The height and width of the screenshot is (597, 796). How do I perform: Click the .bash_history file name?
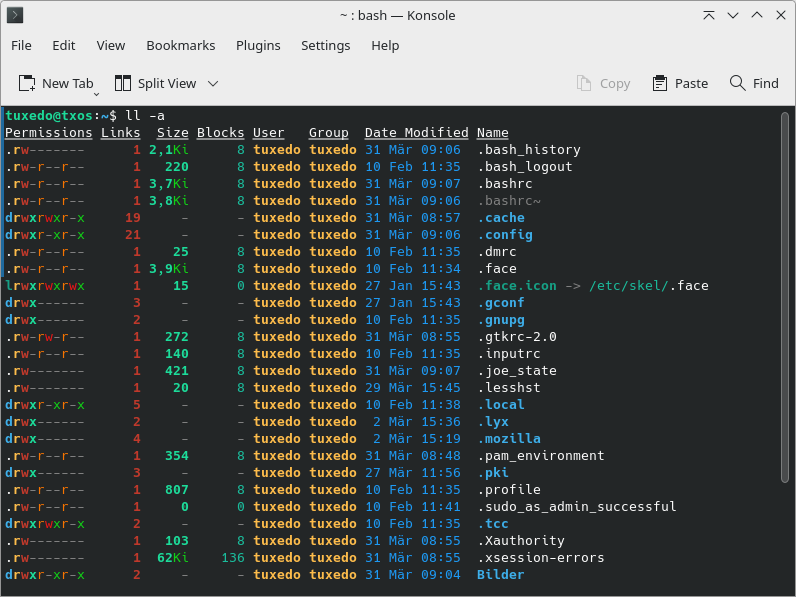tap(528, 150)
